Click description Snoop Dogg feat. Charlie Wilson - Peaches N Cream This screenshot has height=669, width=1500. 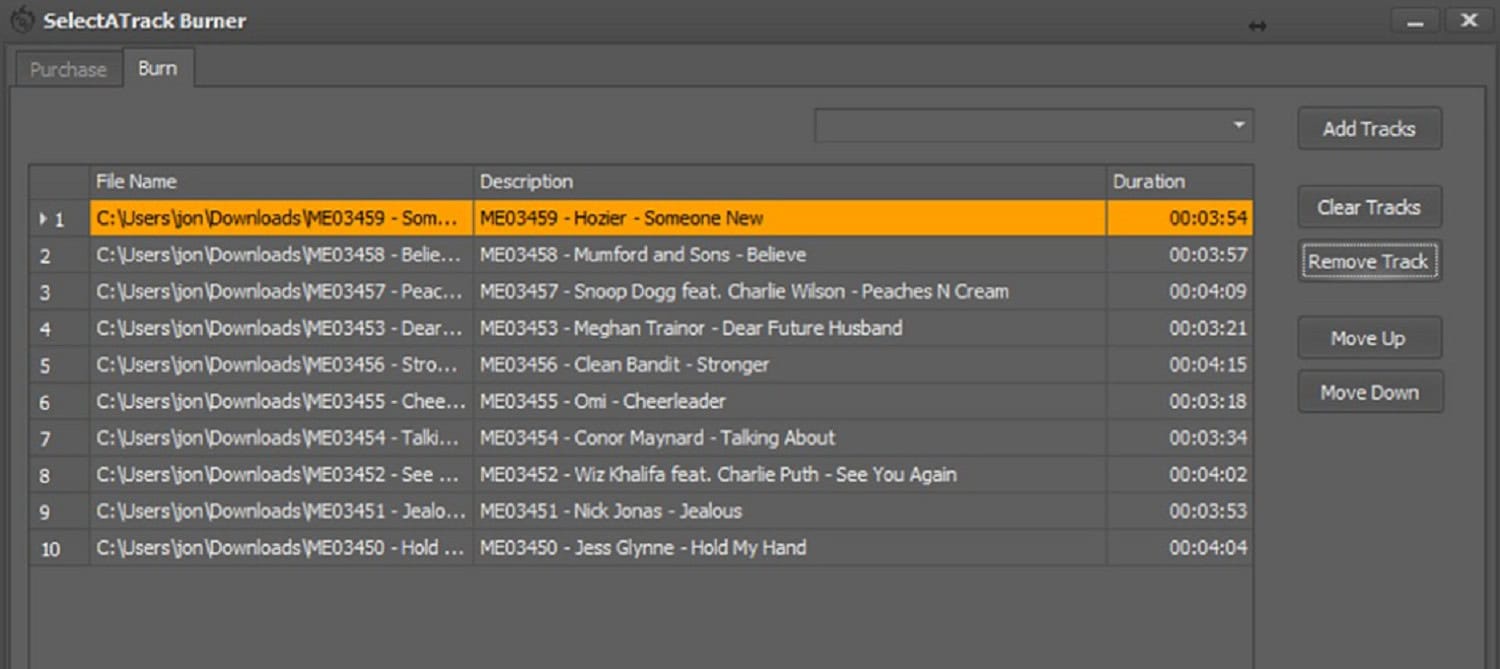[x=791, y=292]
